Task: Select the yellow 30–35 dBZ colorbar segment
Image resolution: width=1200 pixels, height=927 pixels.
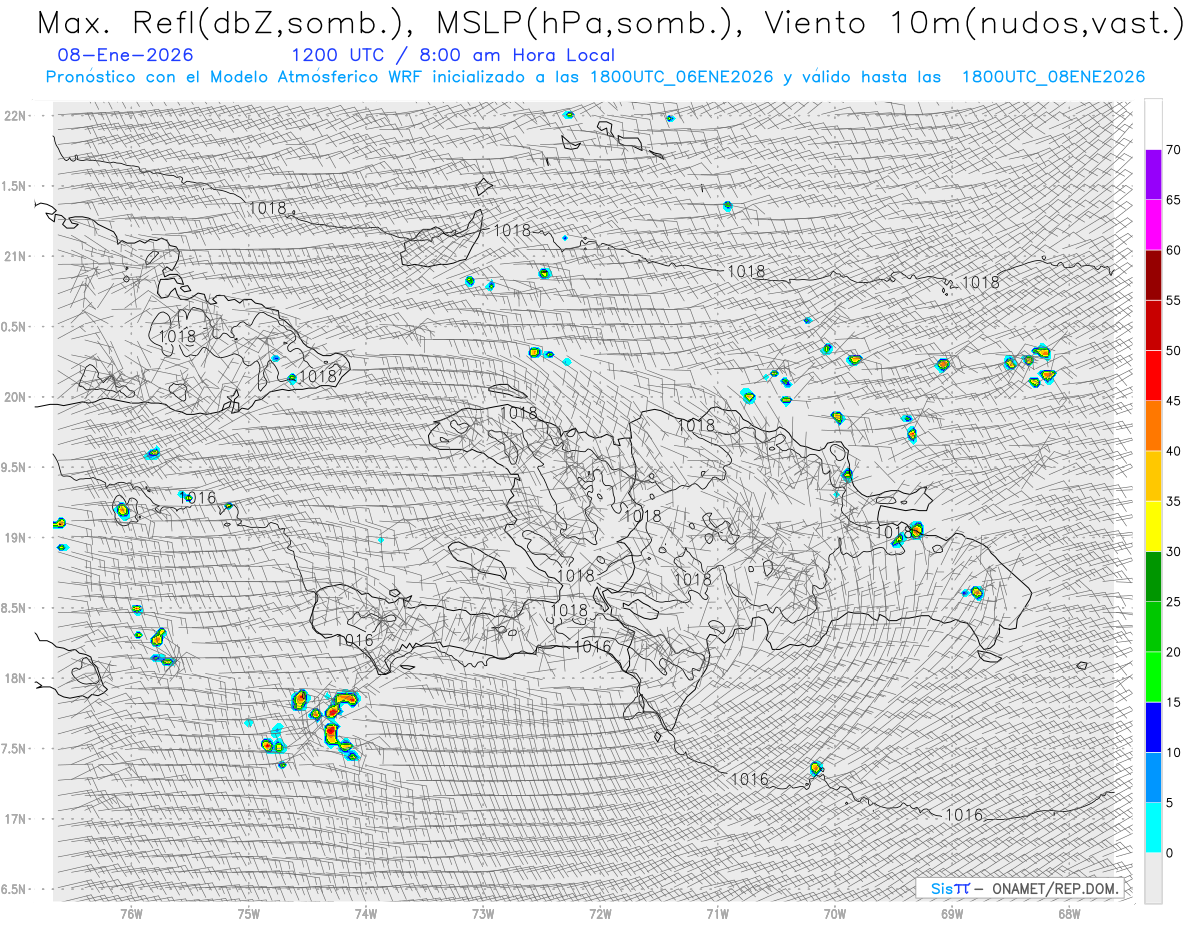Action: point(1153,526)
